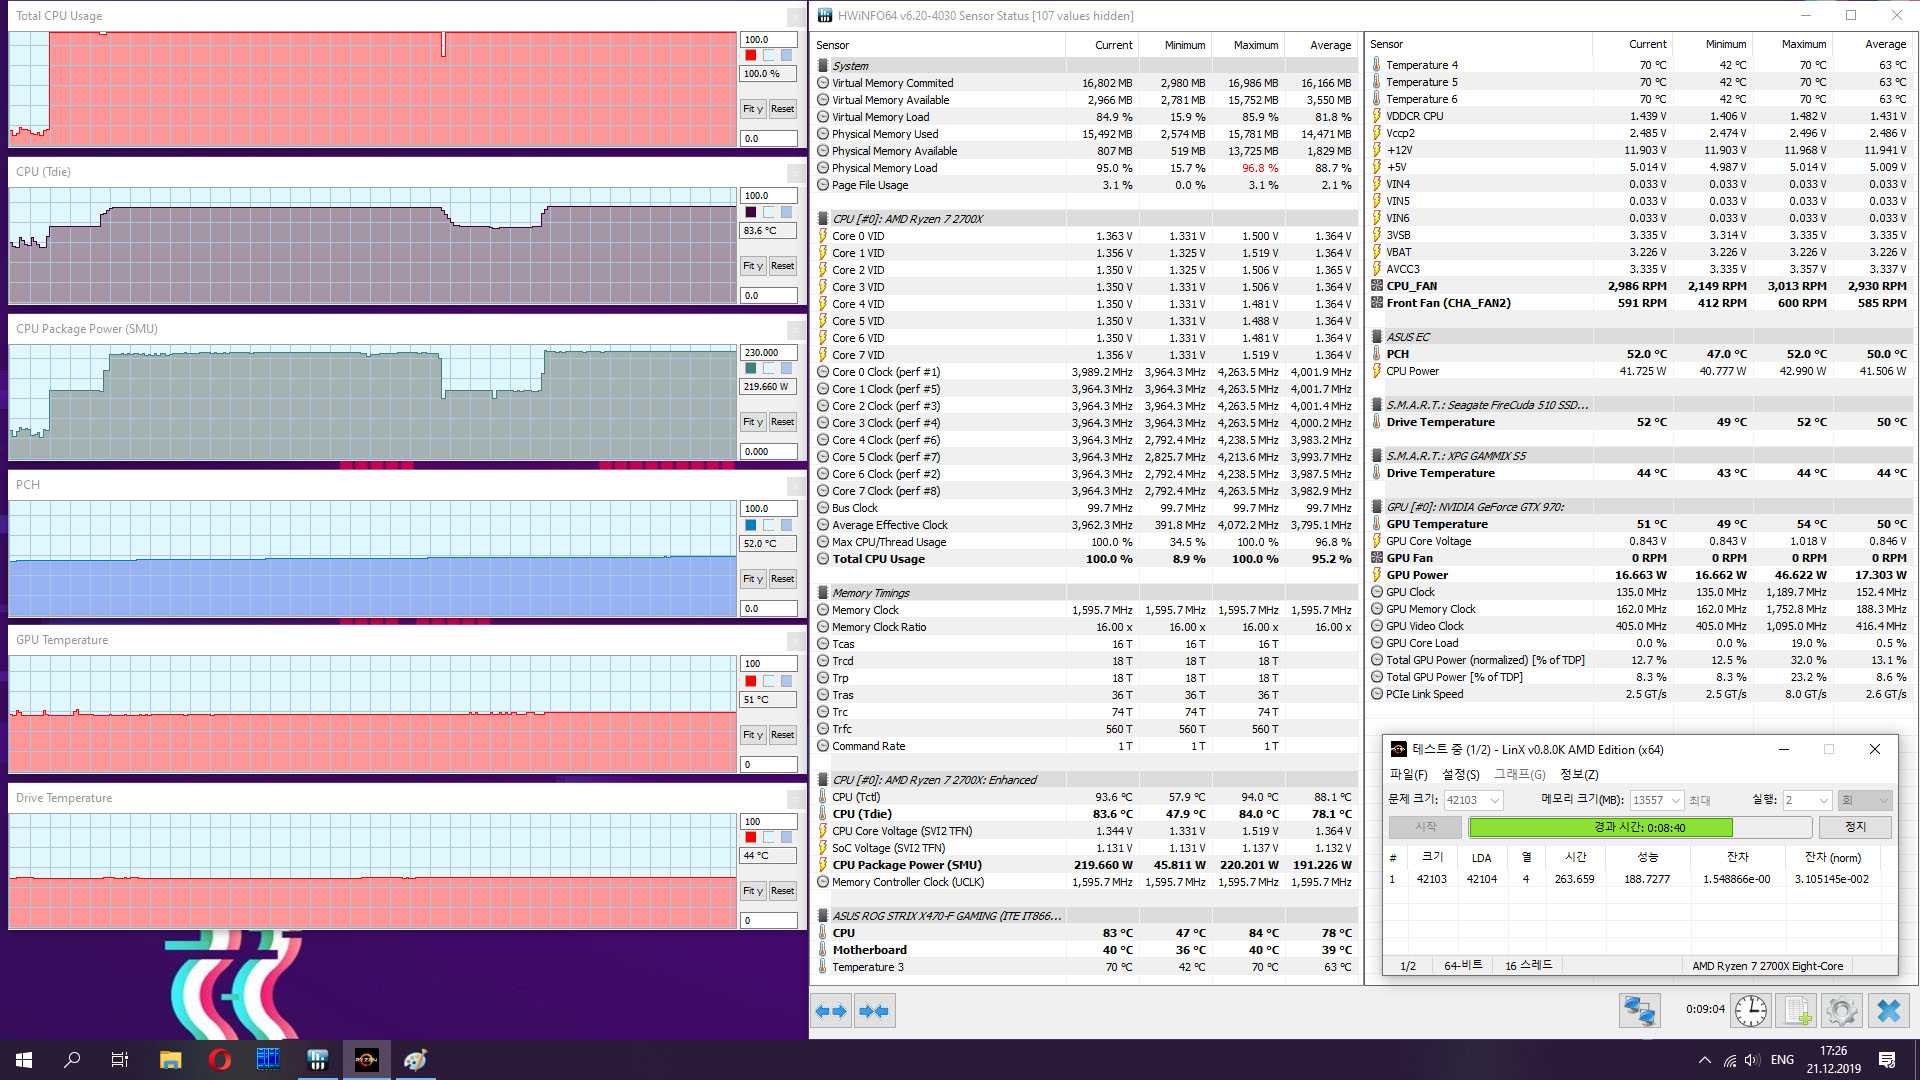Click the blue X close sensors icon
This screenshot has width=1920, height=1080.
click(1888, 1011)
